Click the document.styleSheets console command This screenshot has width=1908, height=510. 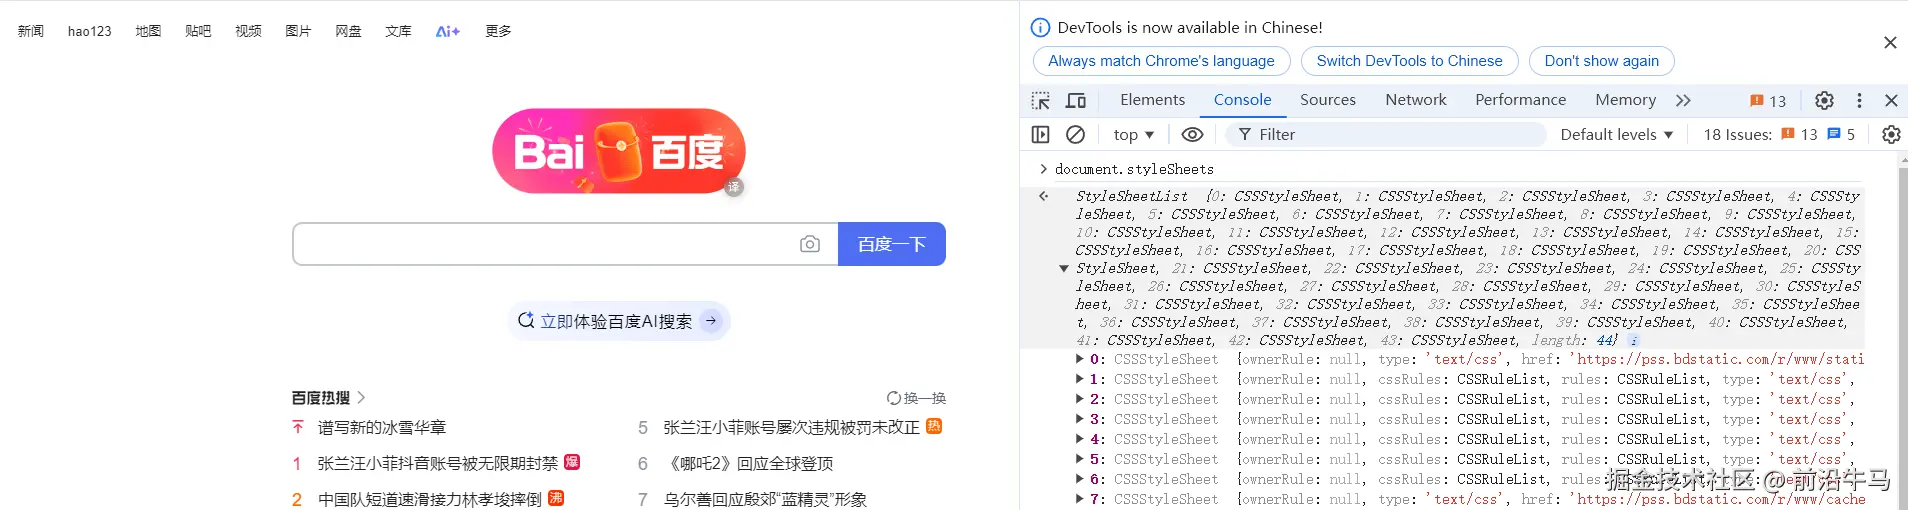pyautogui.click(x=1134, y=169)
